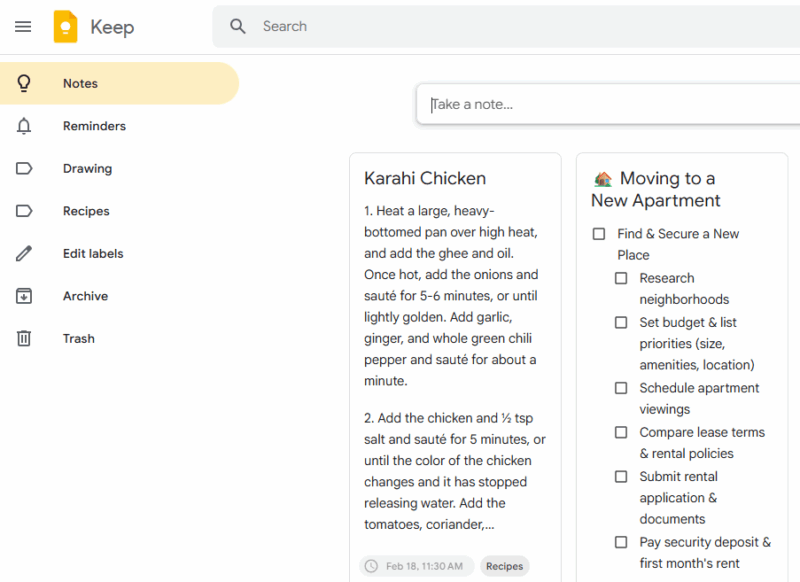Screen dimensions: 800x582
Task: Click the Trash can icon
Action: tap(24, 338)
